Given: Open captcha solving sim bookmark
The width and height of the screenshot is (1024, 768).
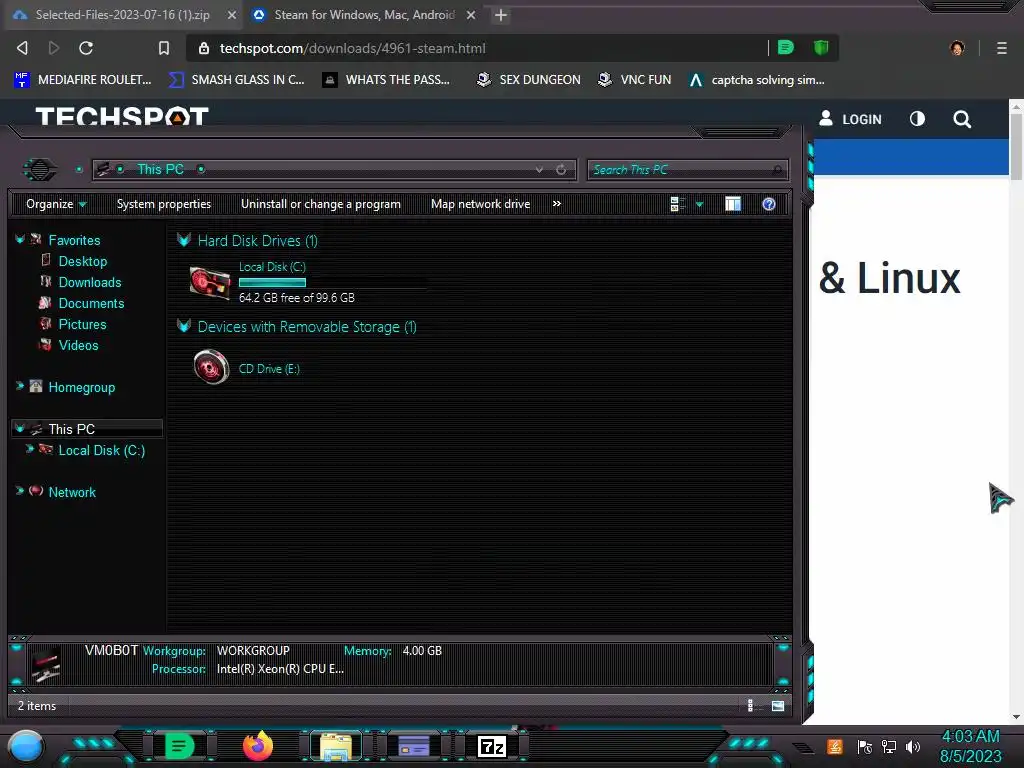Looking at the screenshot, I should click(757, 80).
